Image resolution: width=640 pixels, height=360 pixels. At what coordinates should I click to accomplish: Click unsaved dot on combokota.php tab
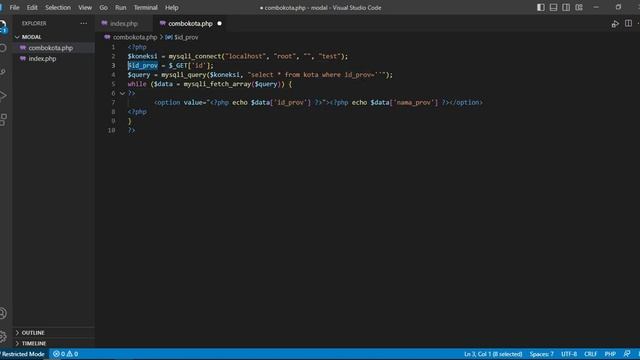click(x=220, y=23)
